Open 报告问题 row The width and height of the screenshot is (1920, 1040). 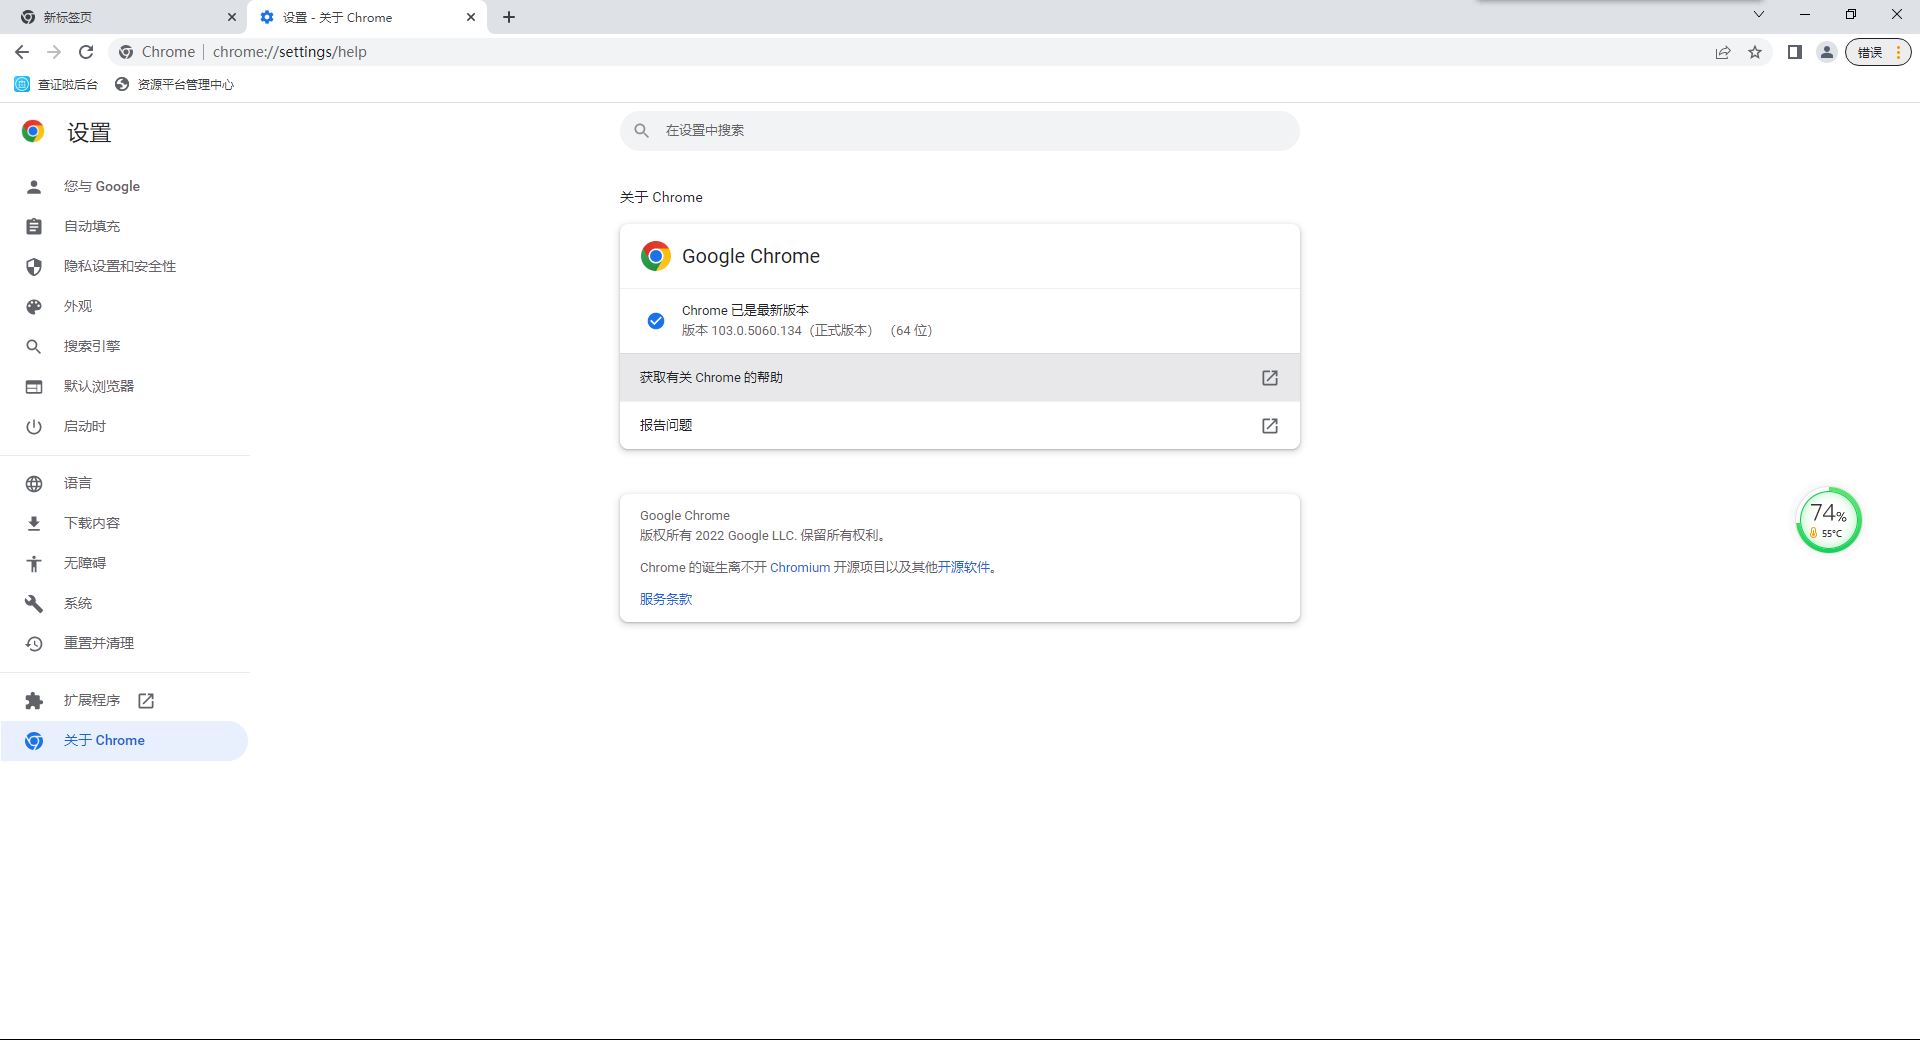(x=960, y=425)
